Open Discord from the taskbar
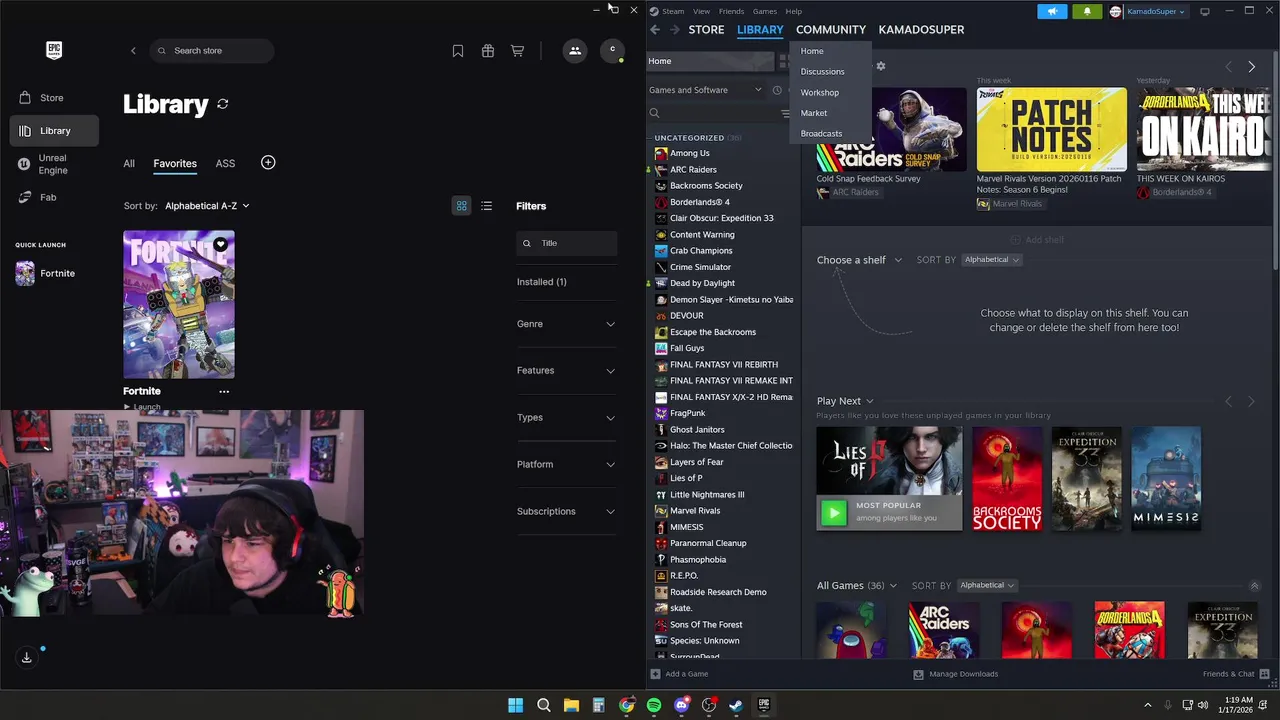 coord(682,705)
